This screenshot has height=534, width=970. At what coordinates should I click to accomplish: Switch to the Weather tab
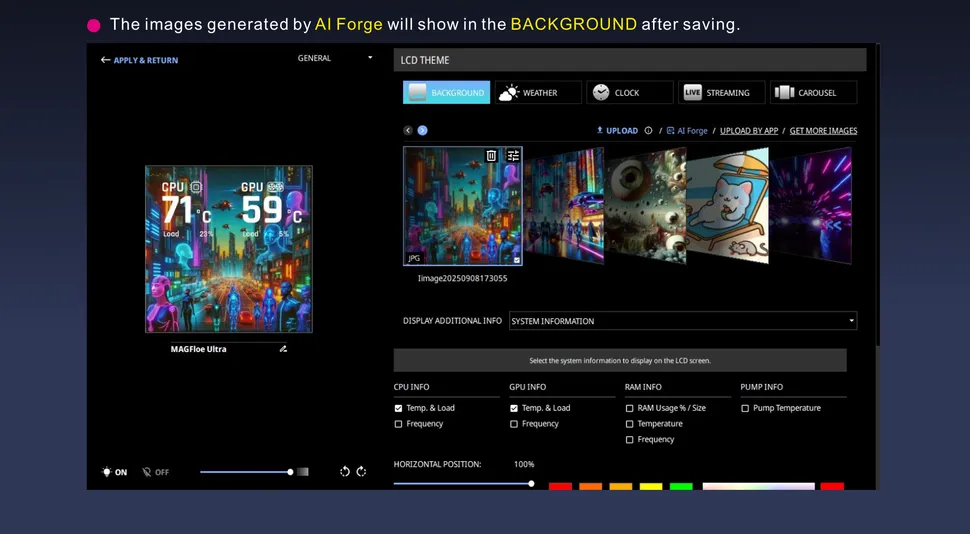[x=538, y=93]
